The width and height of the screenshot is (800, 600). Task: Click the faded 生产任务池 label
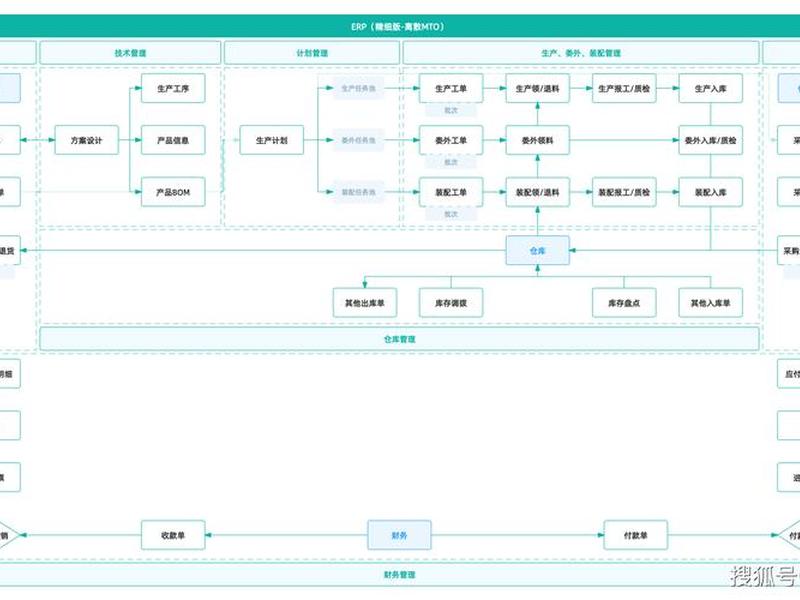[x=358, y=88]
